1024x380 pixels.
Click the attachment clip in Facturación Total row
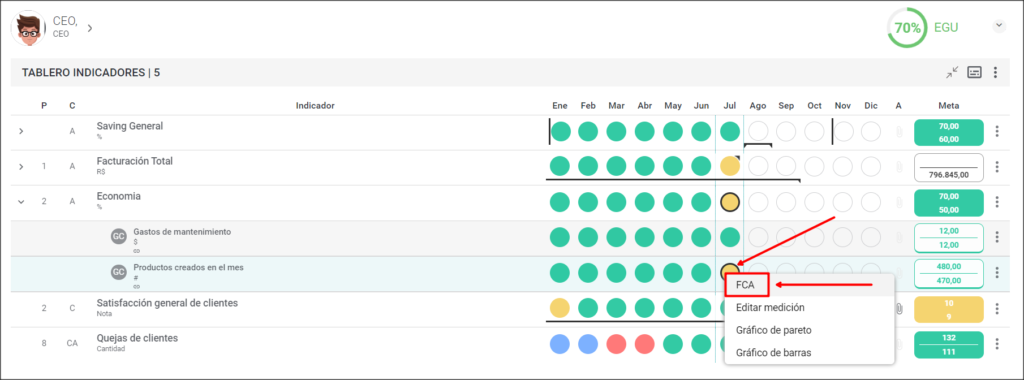coord(899,166)
